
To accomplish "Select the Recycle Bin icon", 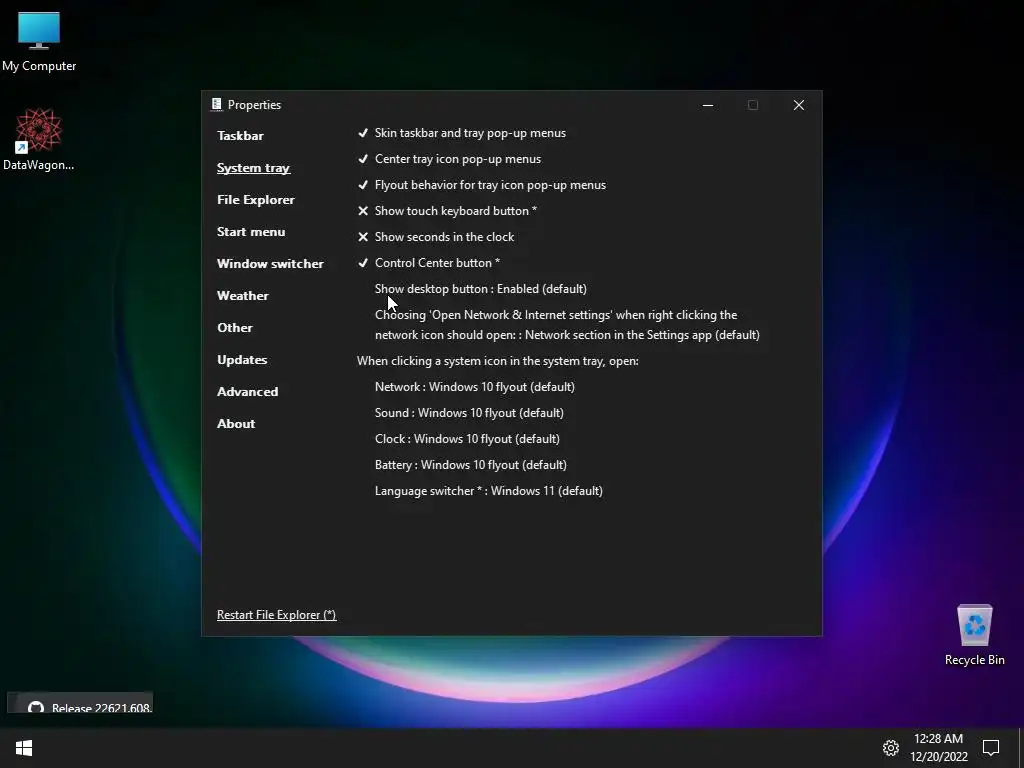I will [974, 635].
